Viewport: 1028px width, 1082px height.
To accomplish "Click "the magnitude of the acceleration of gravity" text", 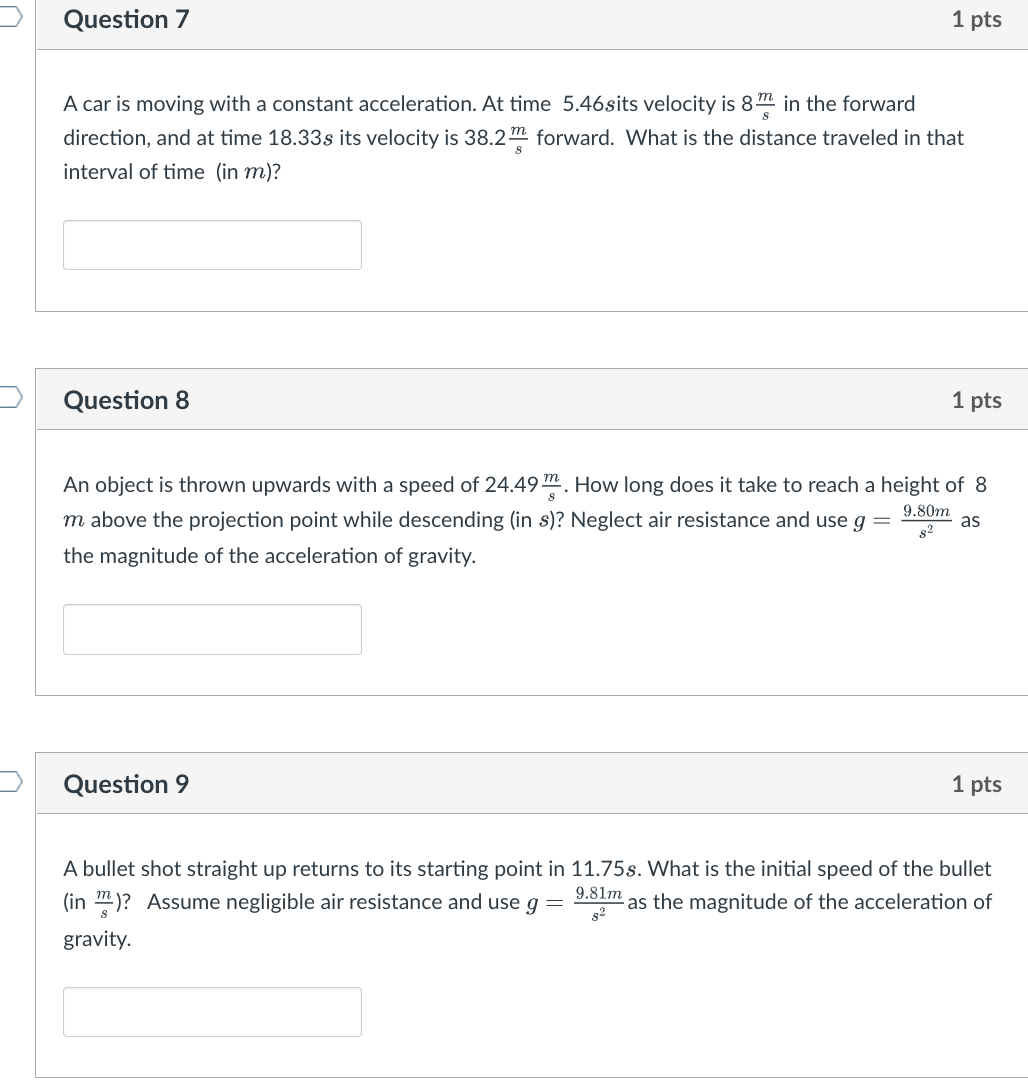I will pos(269,555).
